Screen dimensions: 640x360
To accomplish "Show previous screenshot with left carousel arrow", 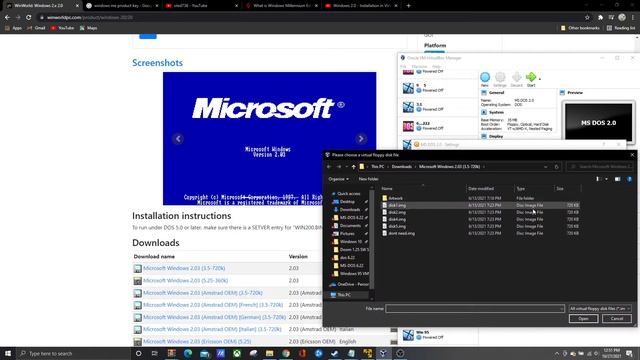I will [x=178, y=139].
